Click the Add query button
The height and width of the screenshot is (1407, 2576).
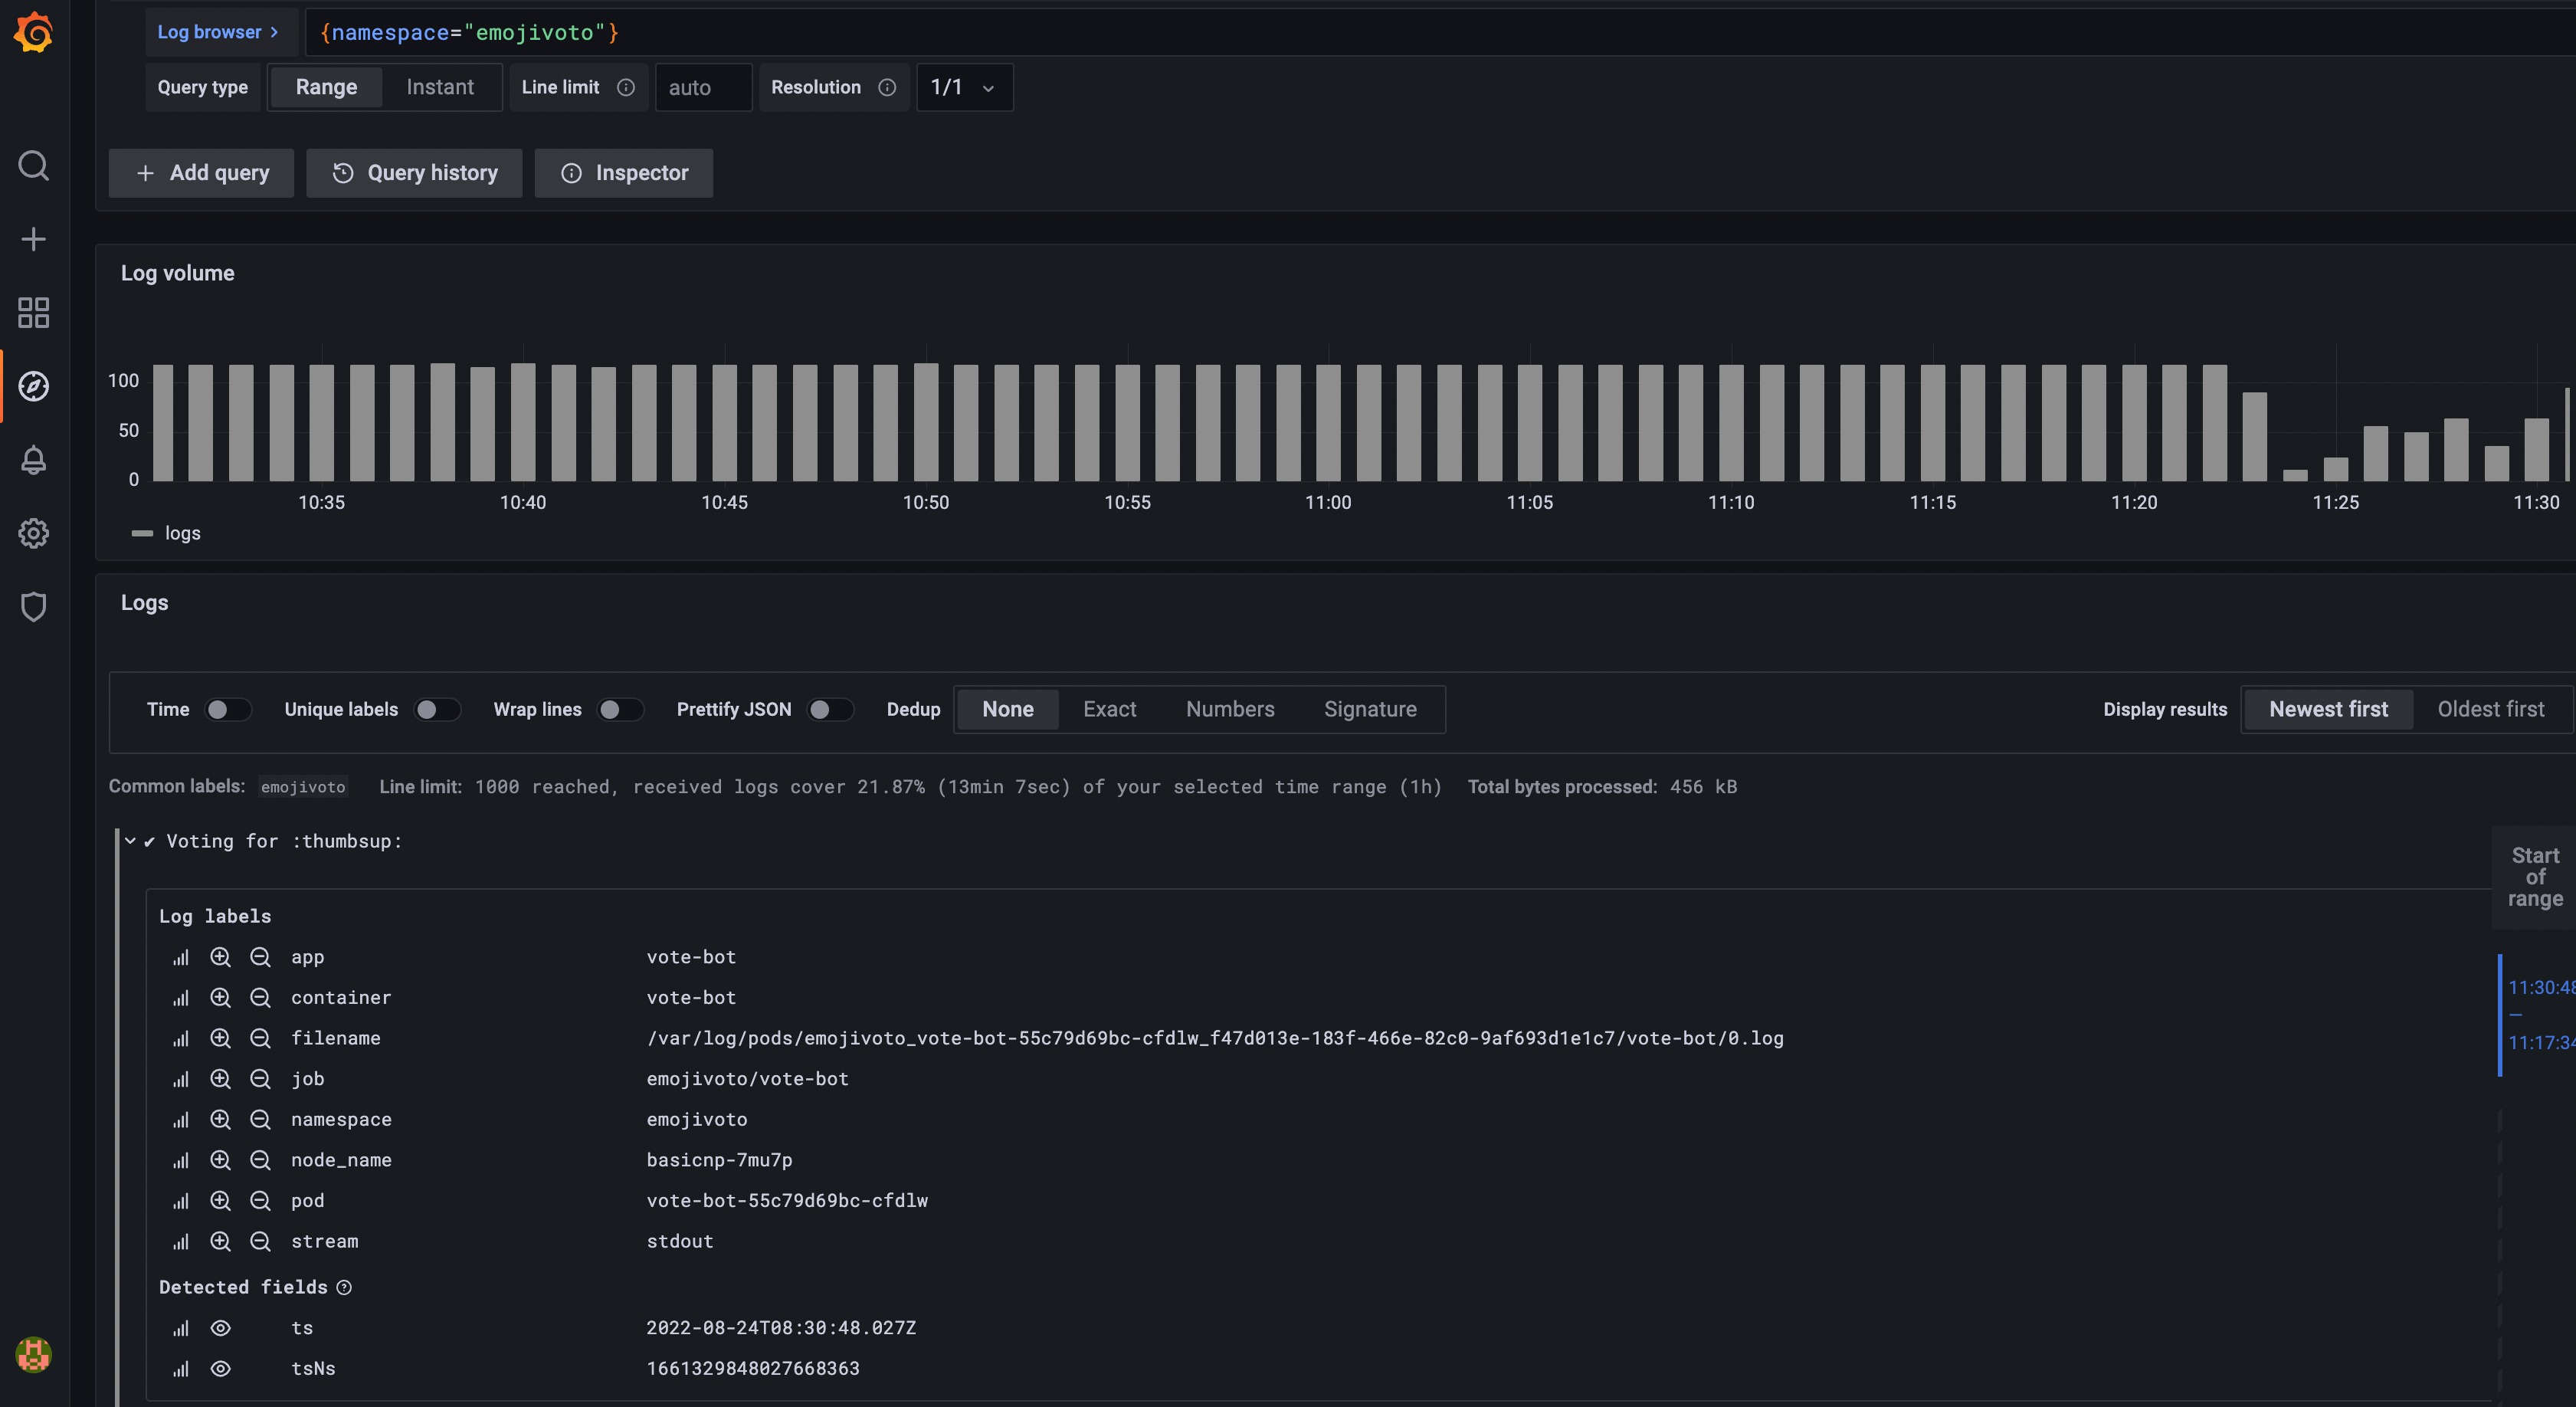201,173
